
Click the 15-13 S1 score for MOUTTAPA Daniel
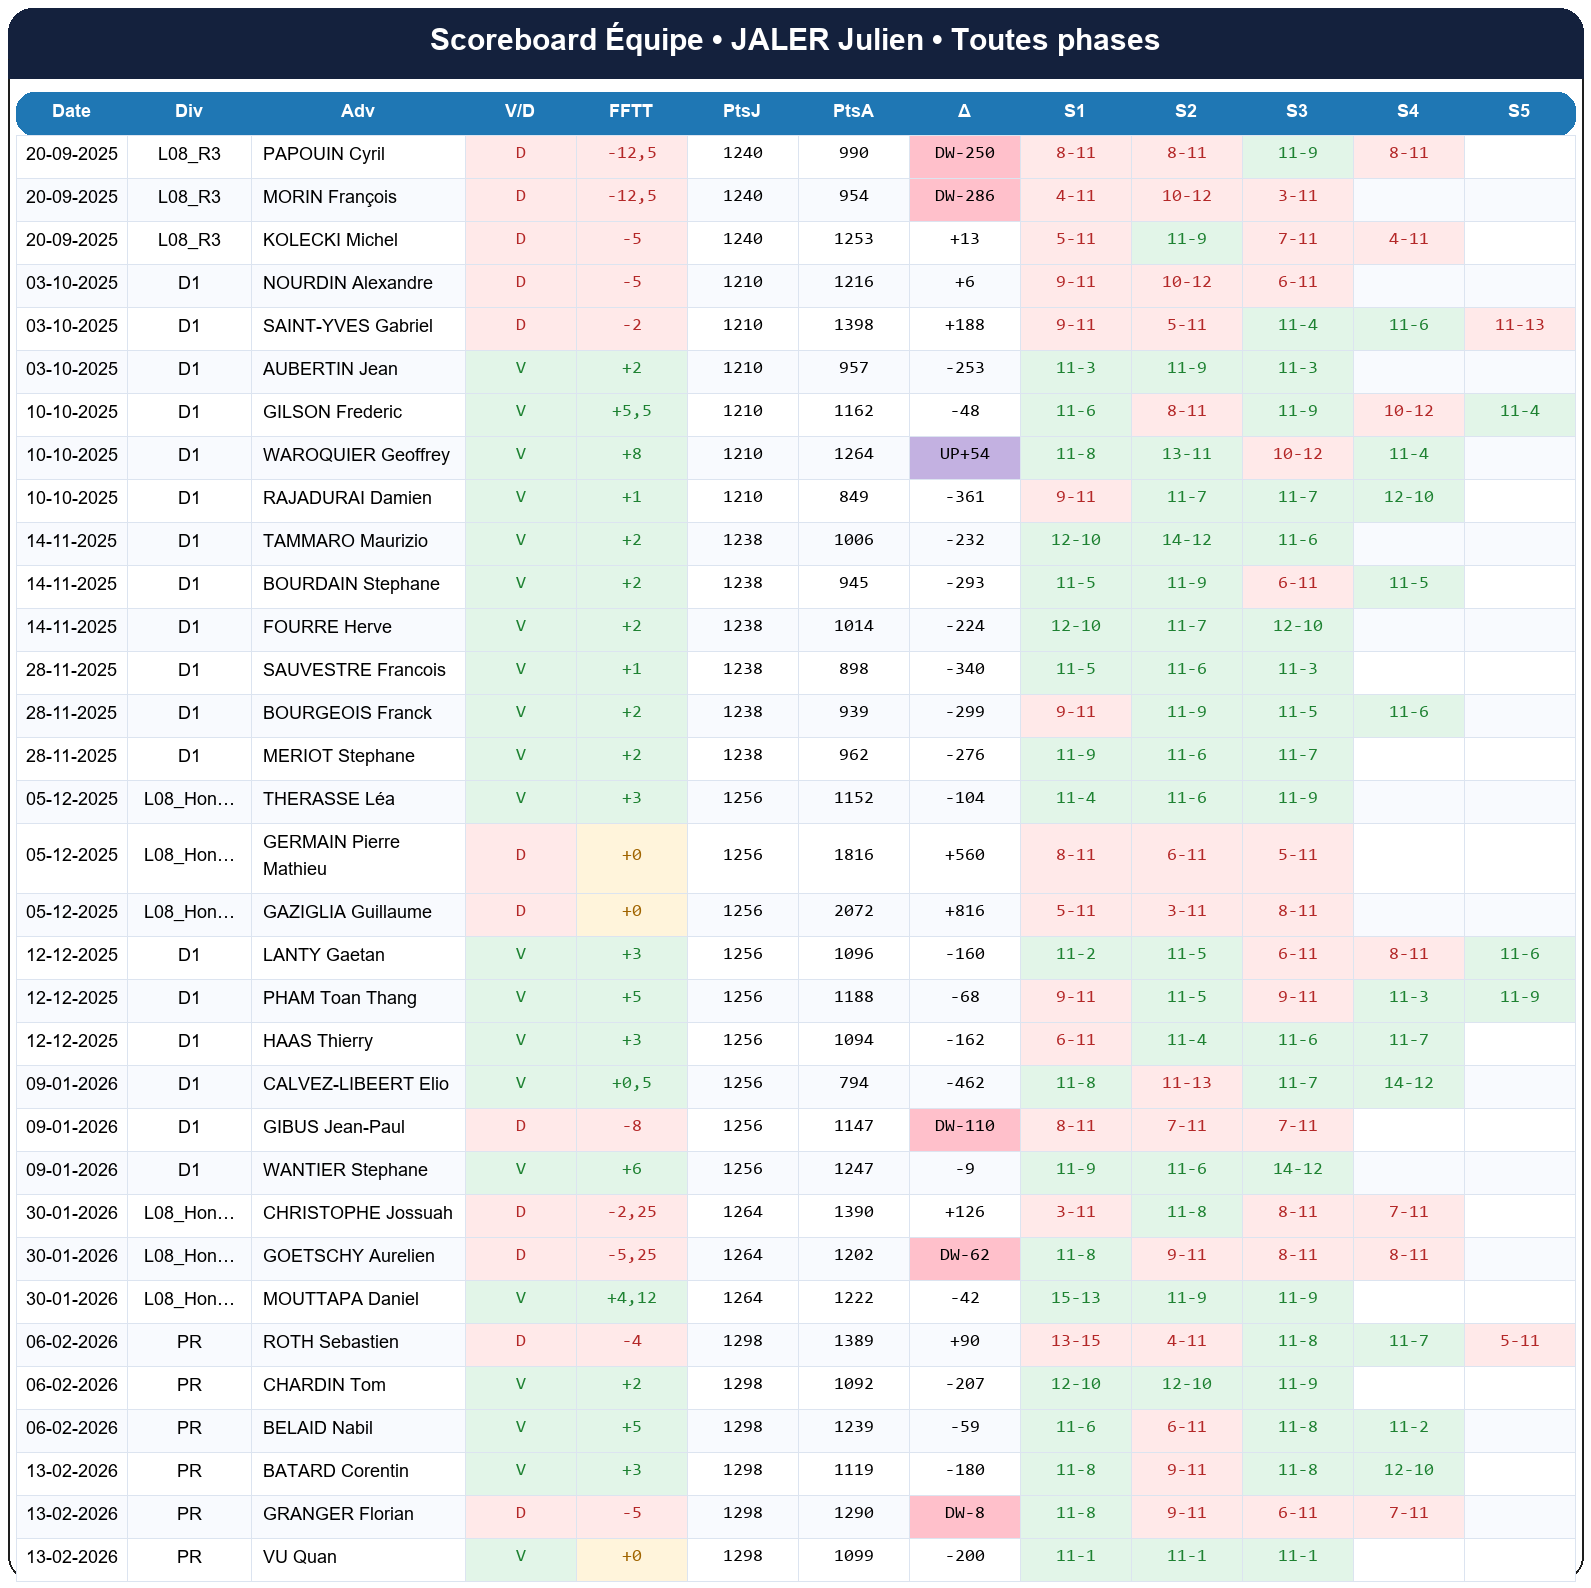1075,1298
